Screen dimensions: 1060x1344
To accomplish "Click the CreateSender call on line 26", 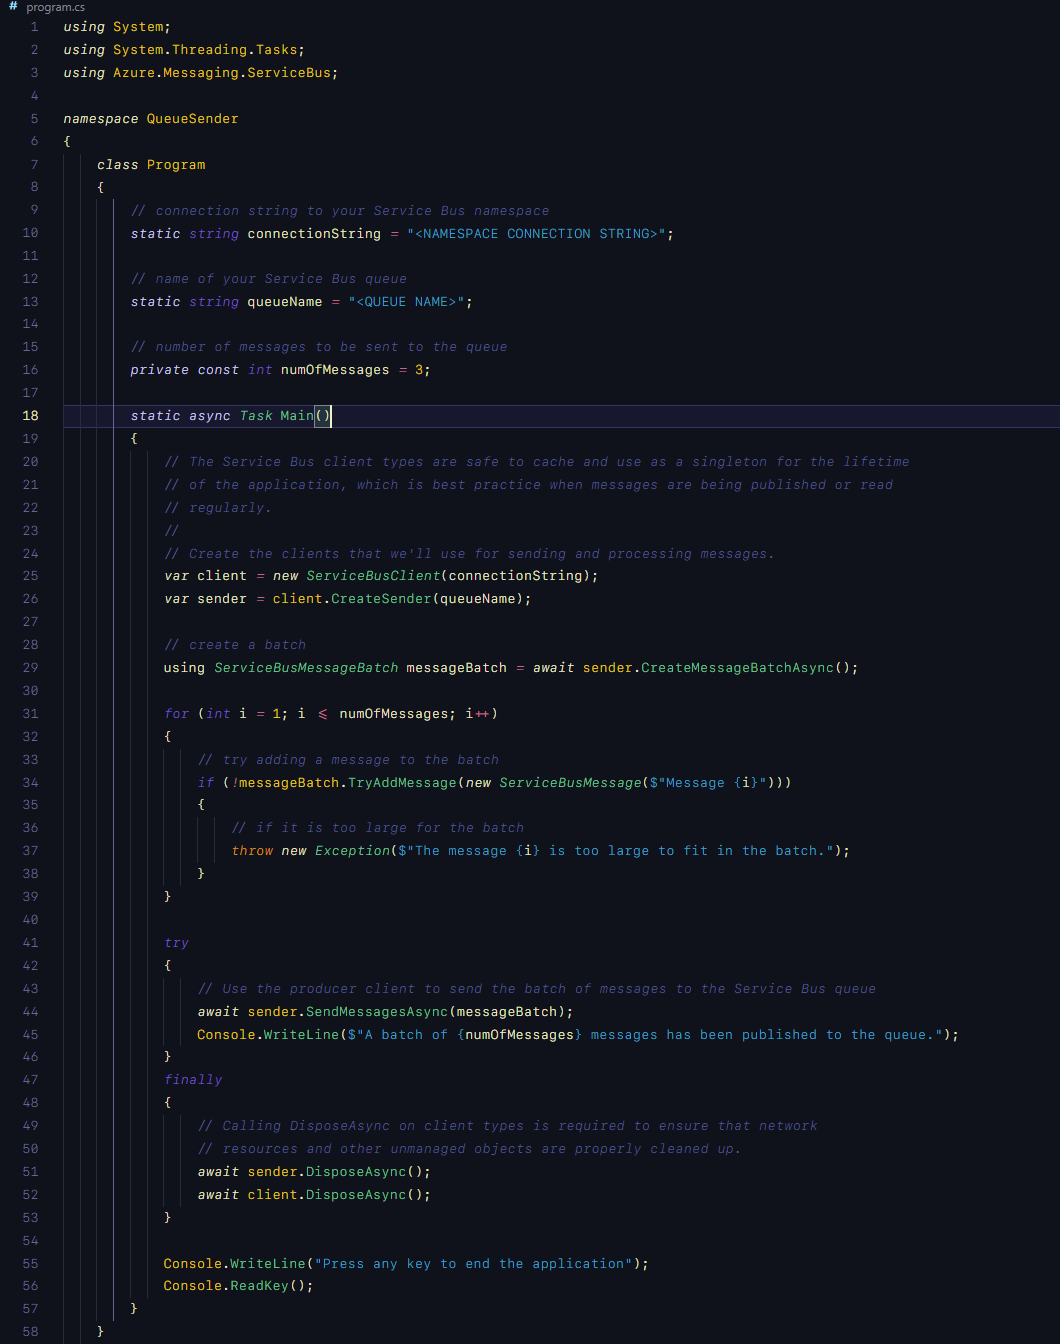I will [381, 598].
